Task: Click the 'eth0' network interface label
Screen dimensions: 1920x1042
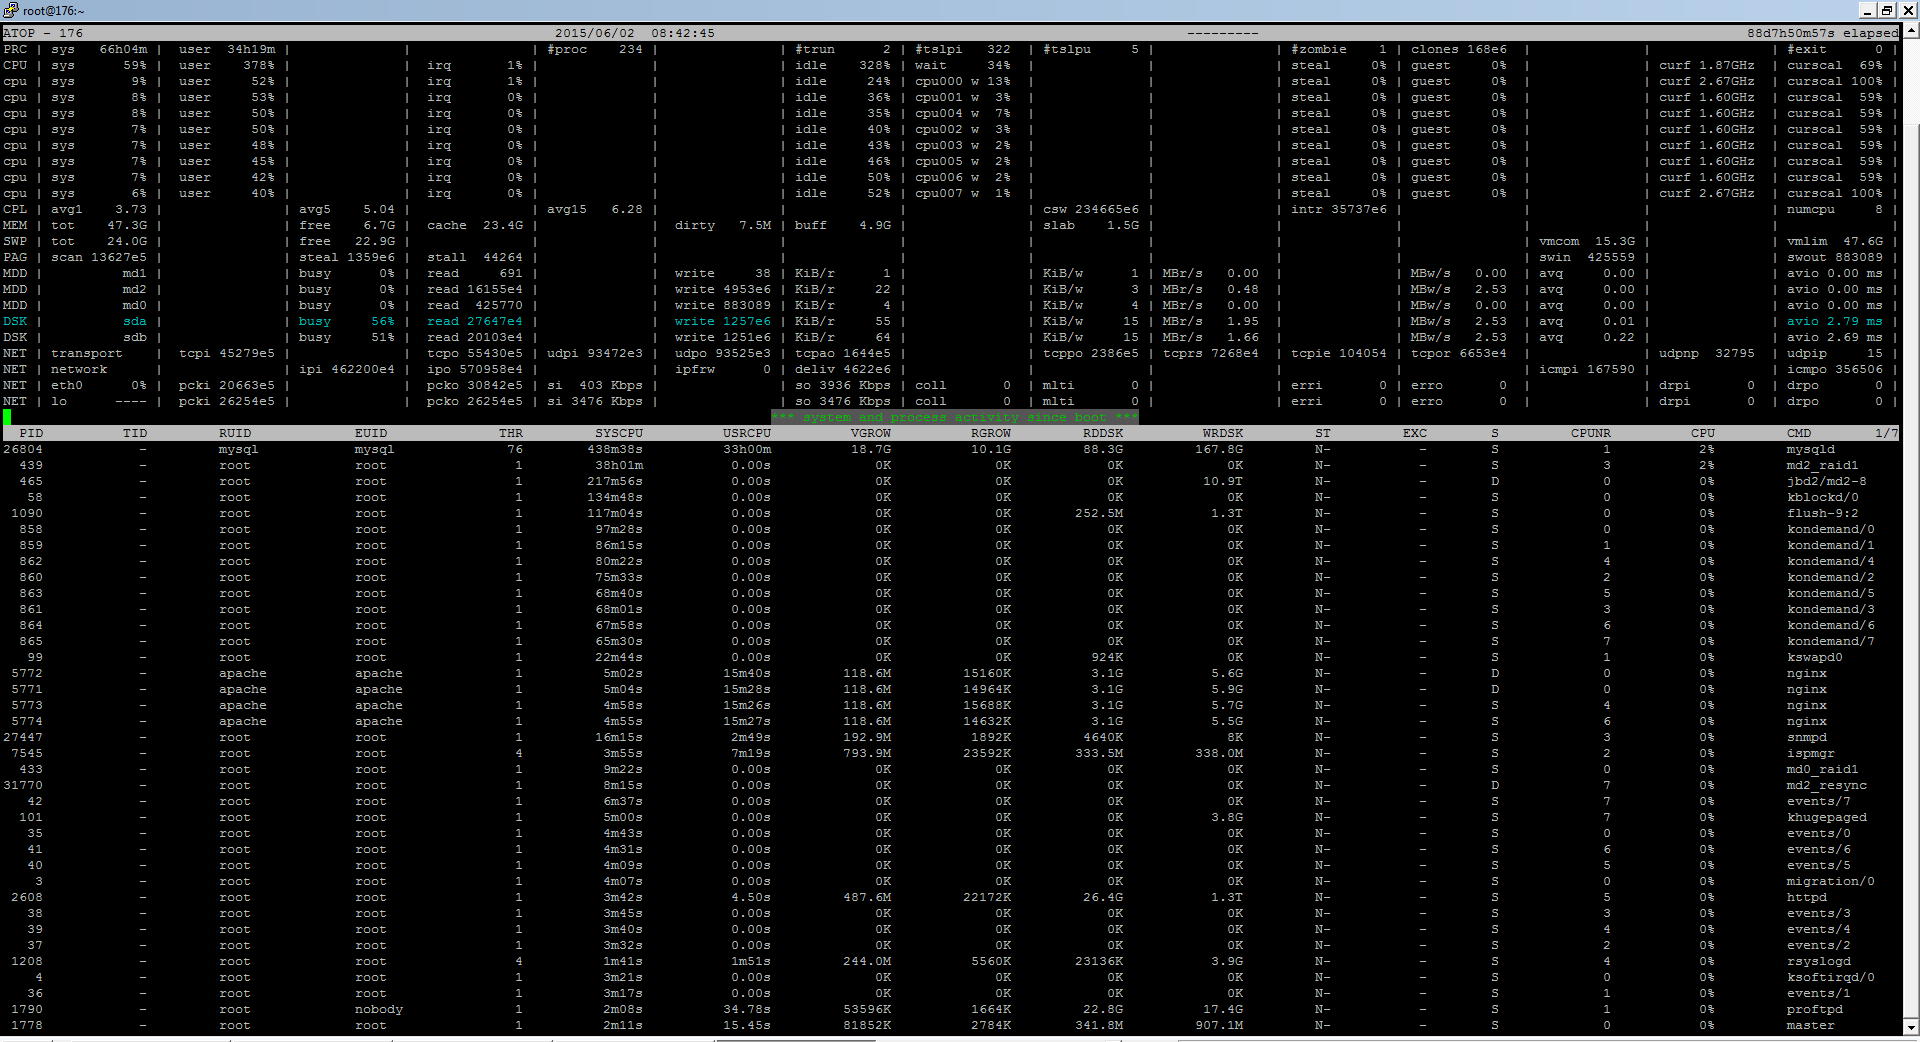Action: pos(67,385)
